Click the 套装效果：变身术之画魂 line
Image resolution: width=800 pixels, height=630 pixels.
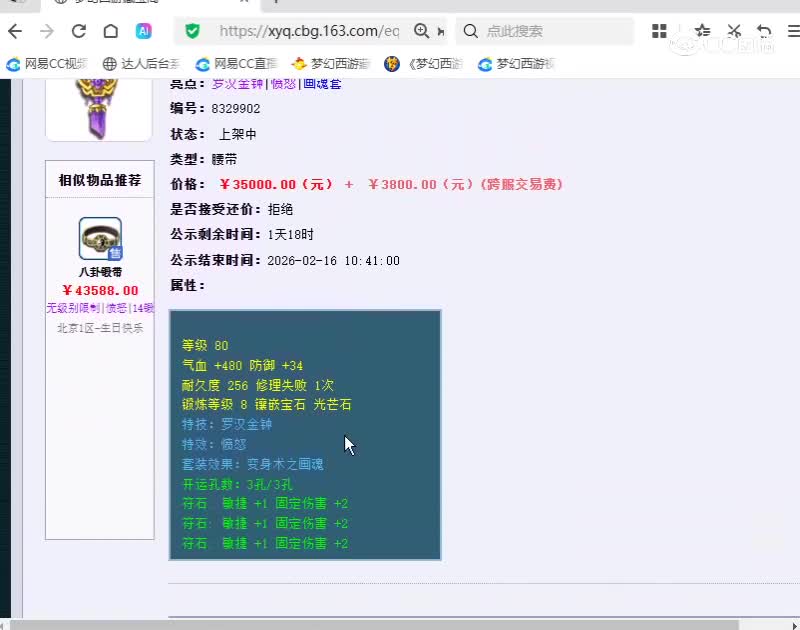(x=253, y=464)
